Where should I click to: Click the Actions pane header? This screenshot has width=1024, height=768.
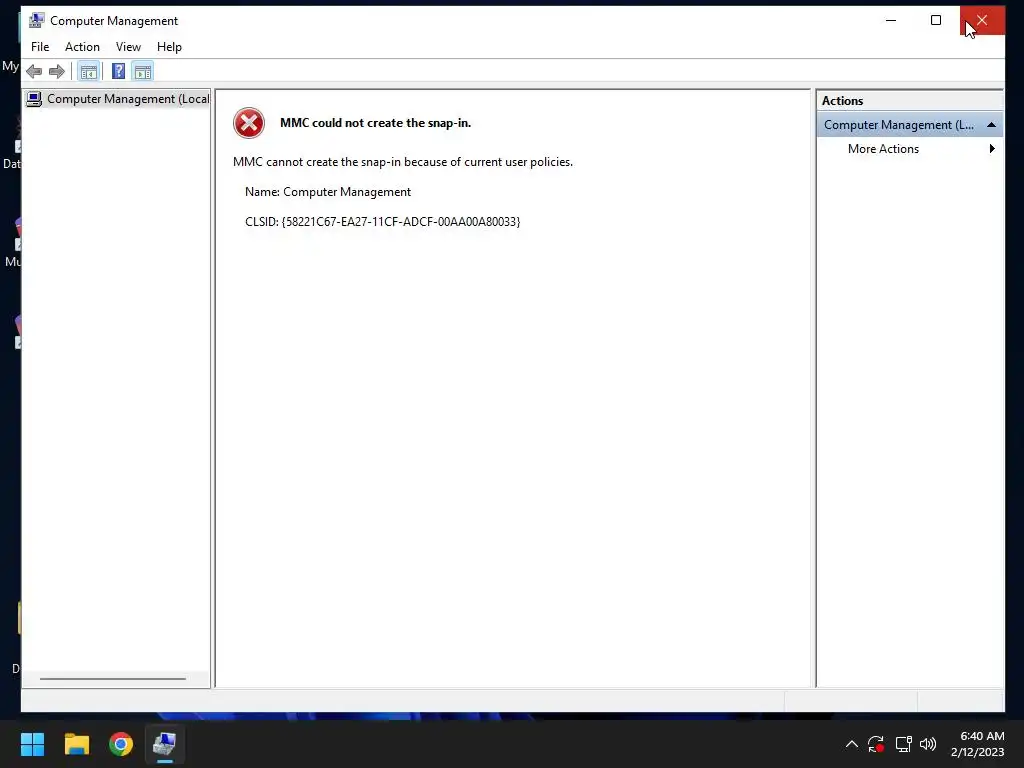909,101
